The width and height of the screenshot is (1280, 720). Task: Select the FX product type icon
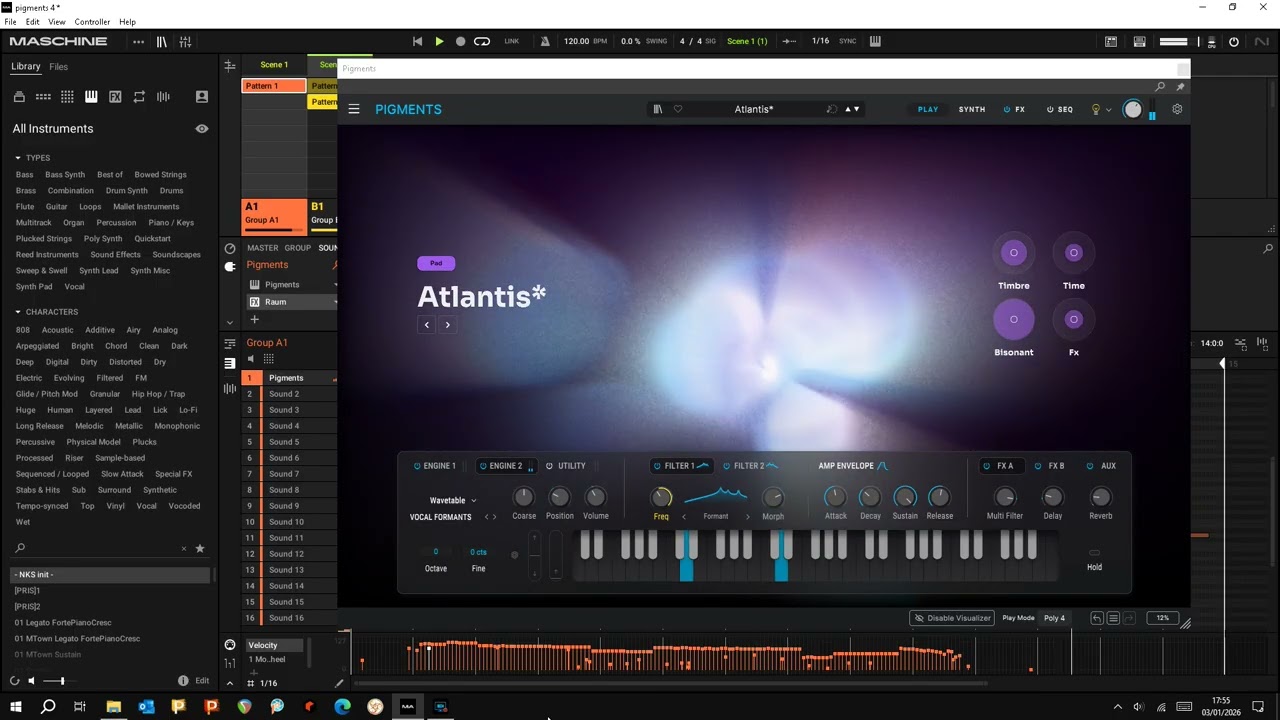[115, 97]
